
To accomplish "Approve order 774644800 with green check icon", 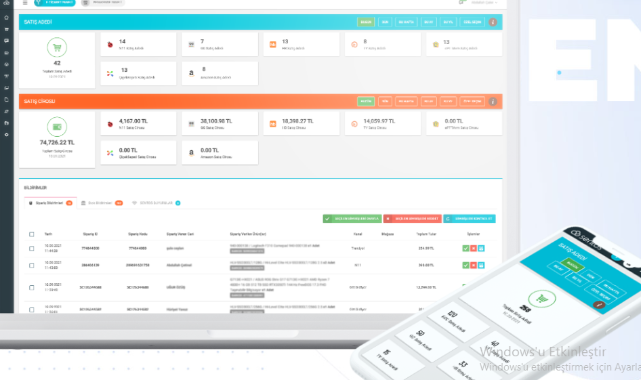I will point(466,248).
